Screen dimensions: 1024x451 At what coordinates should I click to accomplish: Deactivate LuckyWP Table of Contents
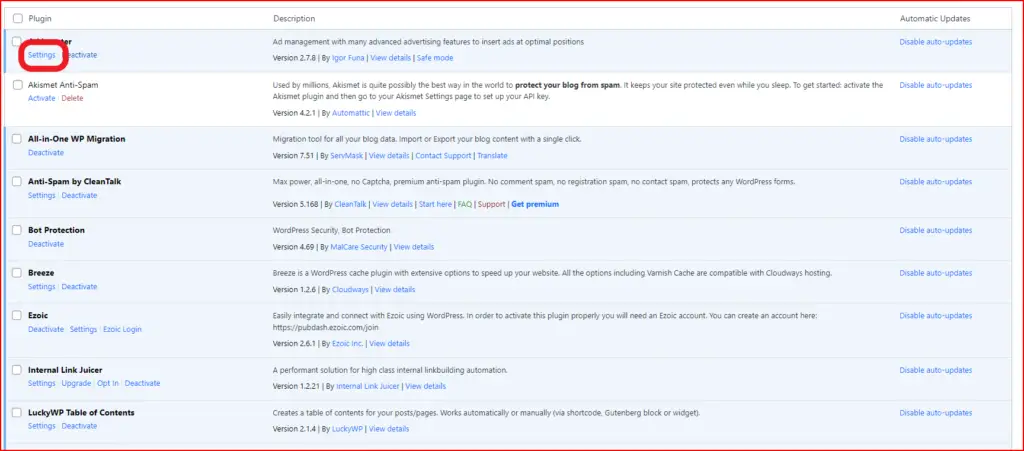(80, 426)
